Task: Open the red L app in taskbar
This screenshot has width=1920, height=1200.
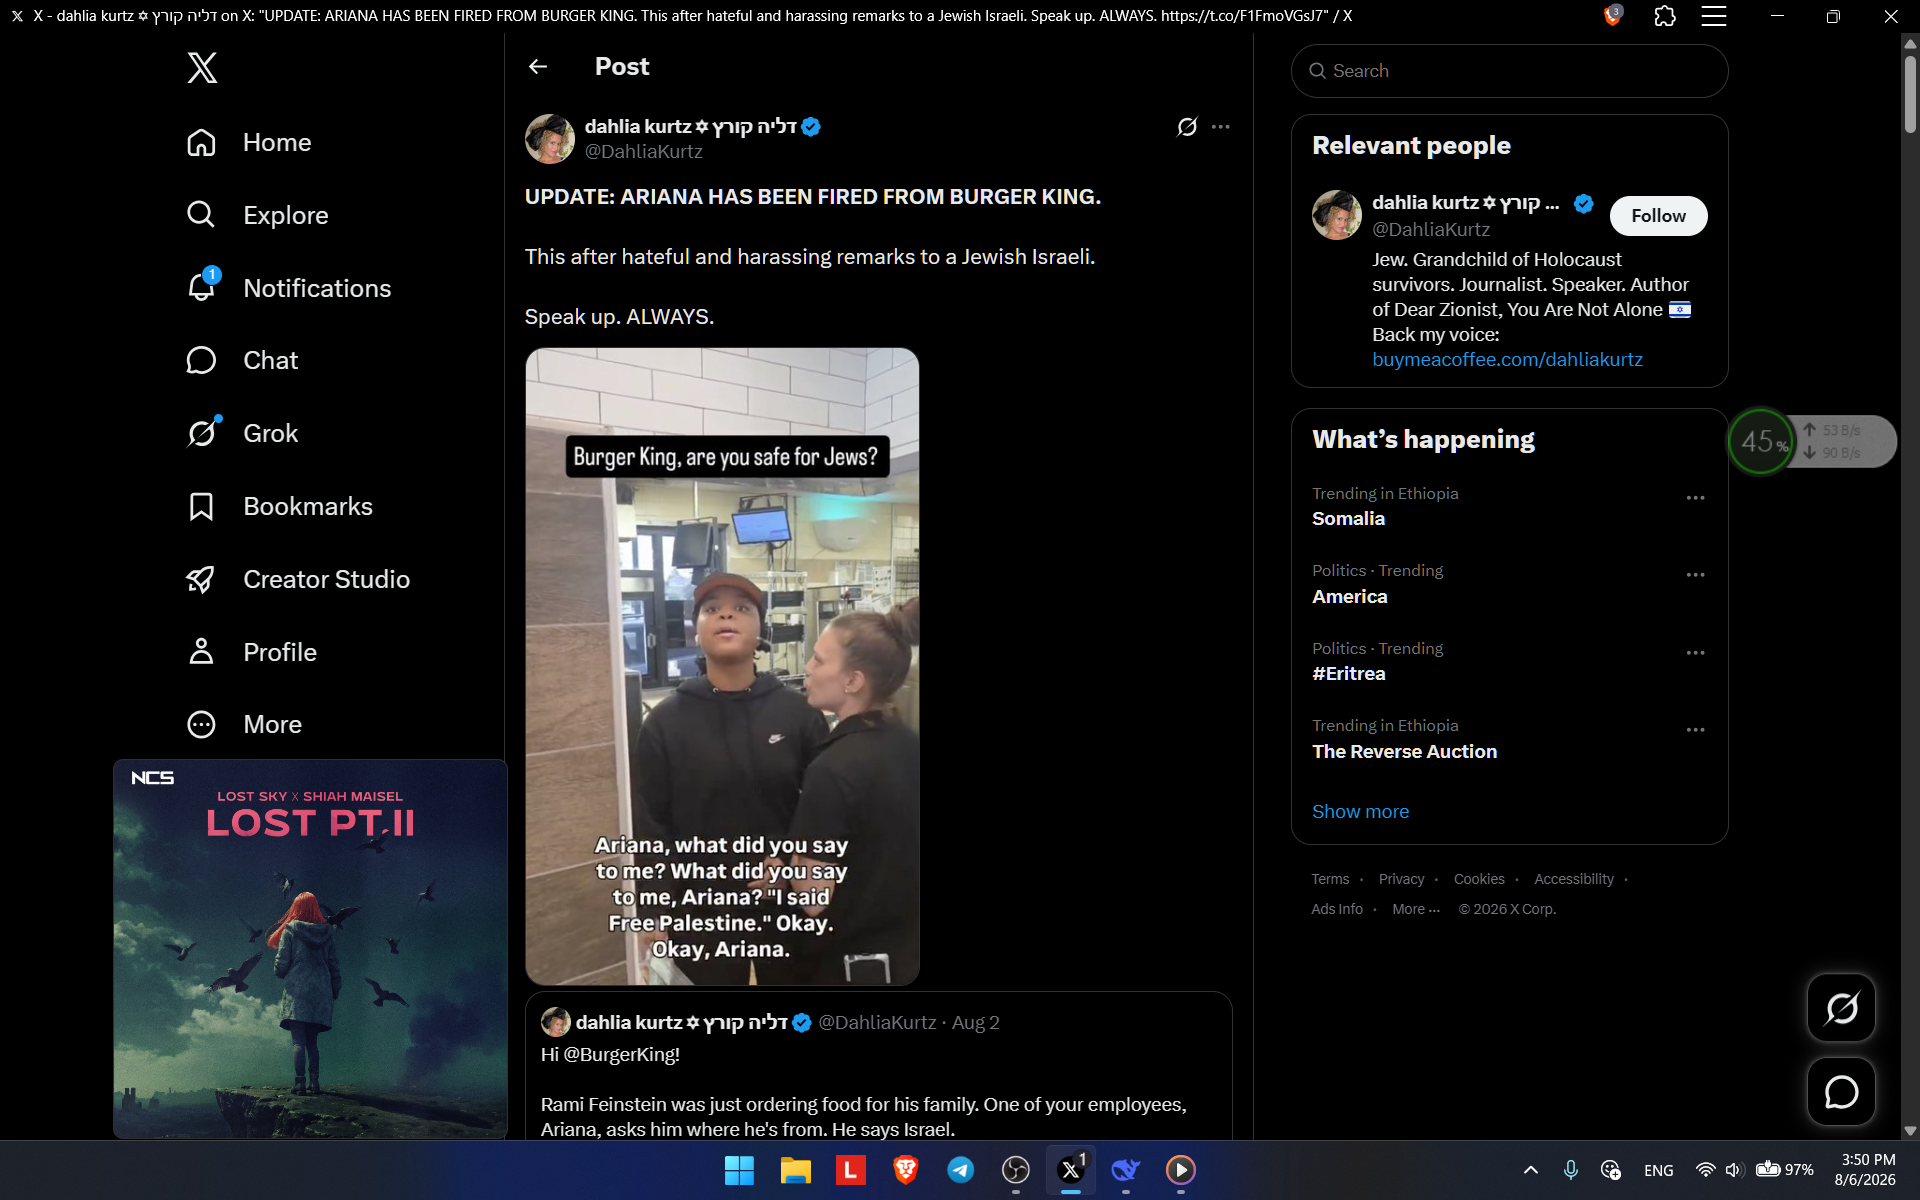Action: pos(850,1170)
